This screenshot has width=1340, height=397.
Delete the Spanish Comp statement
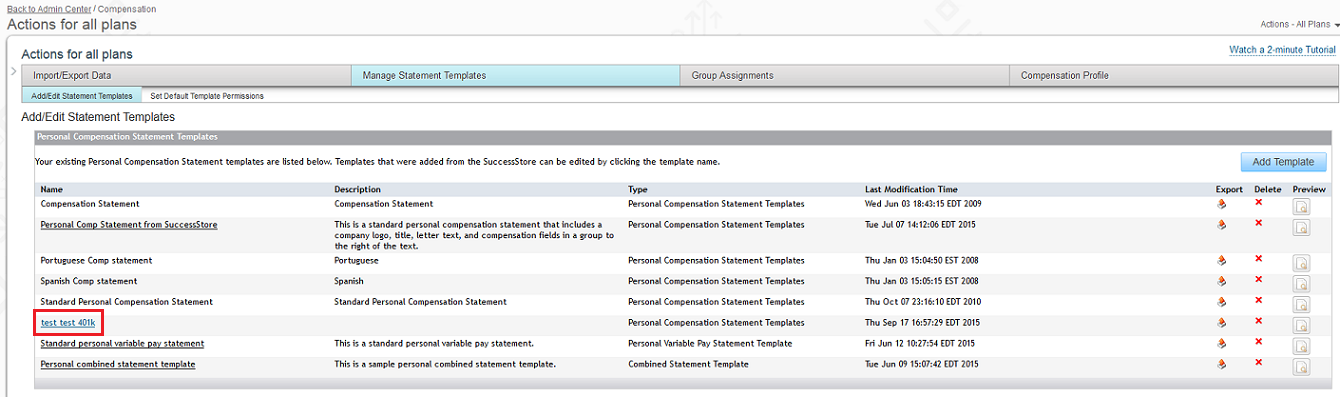point(1258,280)
